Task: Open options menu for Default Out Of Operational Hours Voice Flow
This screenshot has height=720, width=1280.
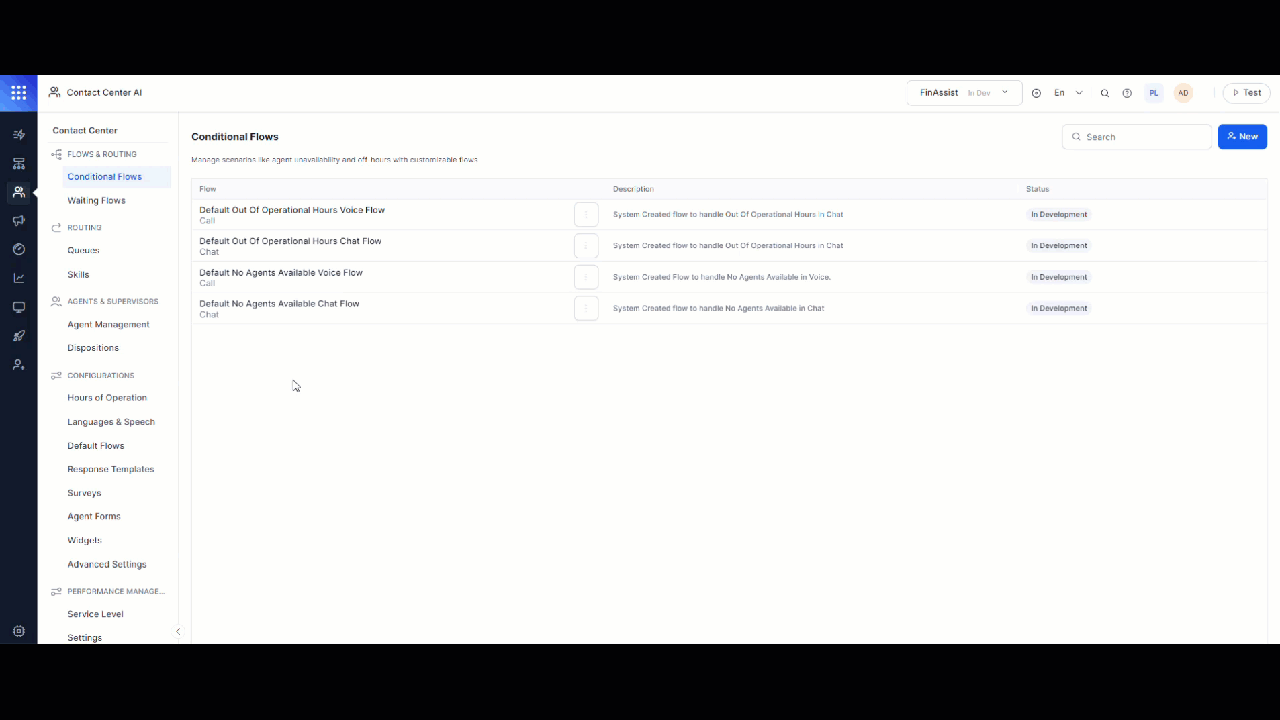Action: coord(586,215)
